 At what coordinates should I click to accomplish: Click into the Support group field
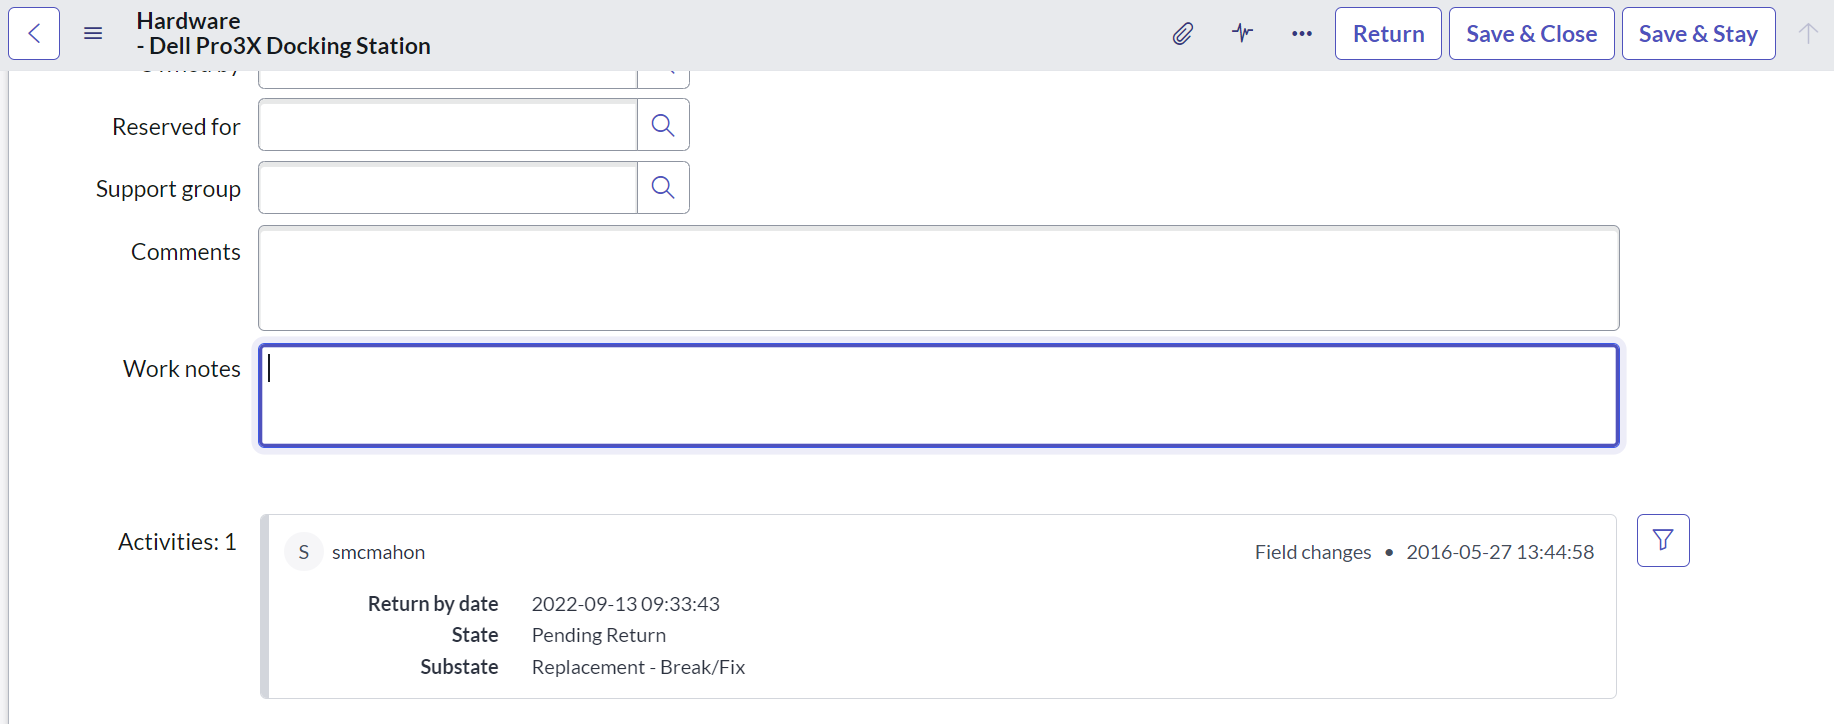click(448, 187)
